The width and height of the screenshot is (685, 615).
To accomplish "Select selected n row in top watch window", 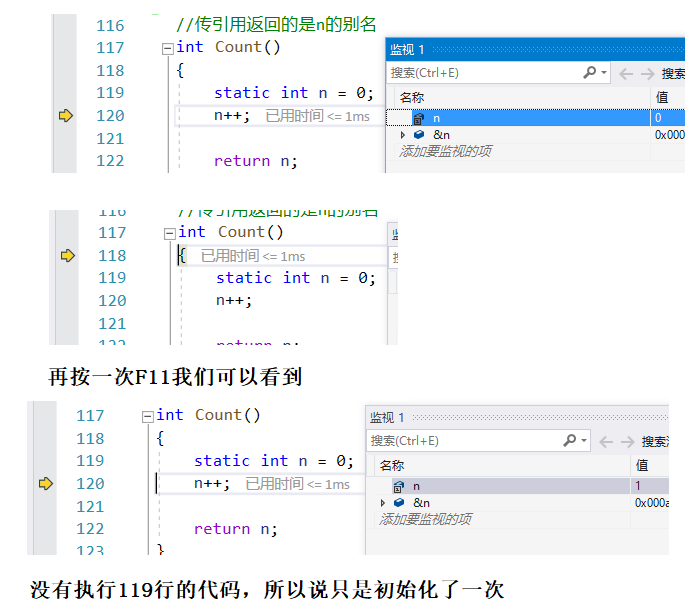I will (x=535, y=118).
